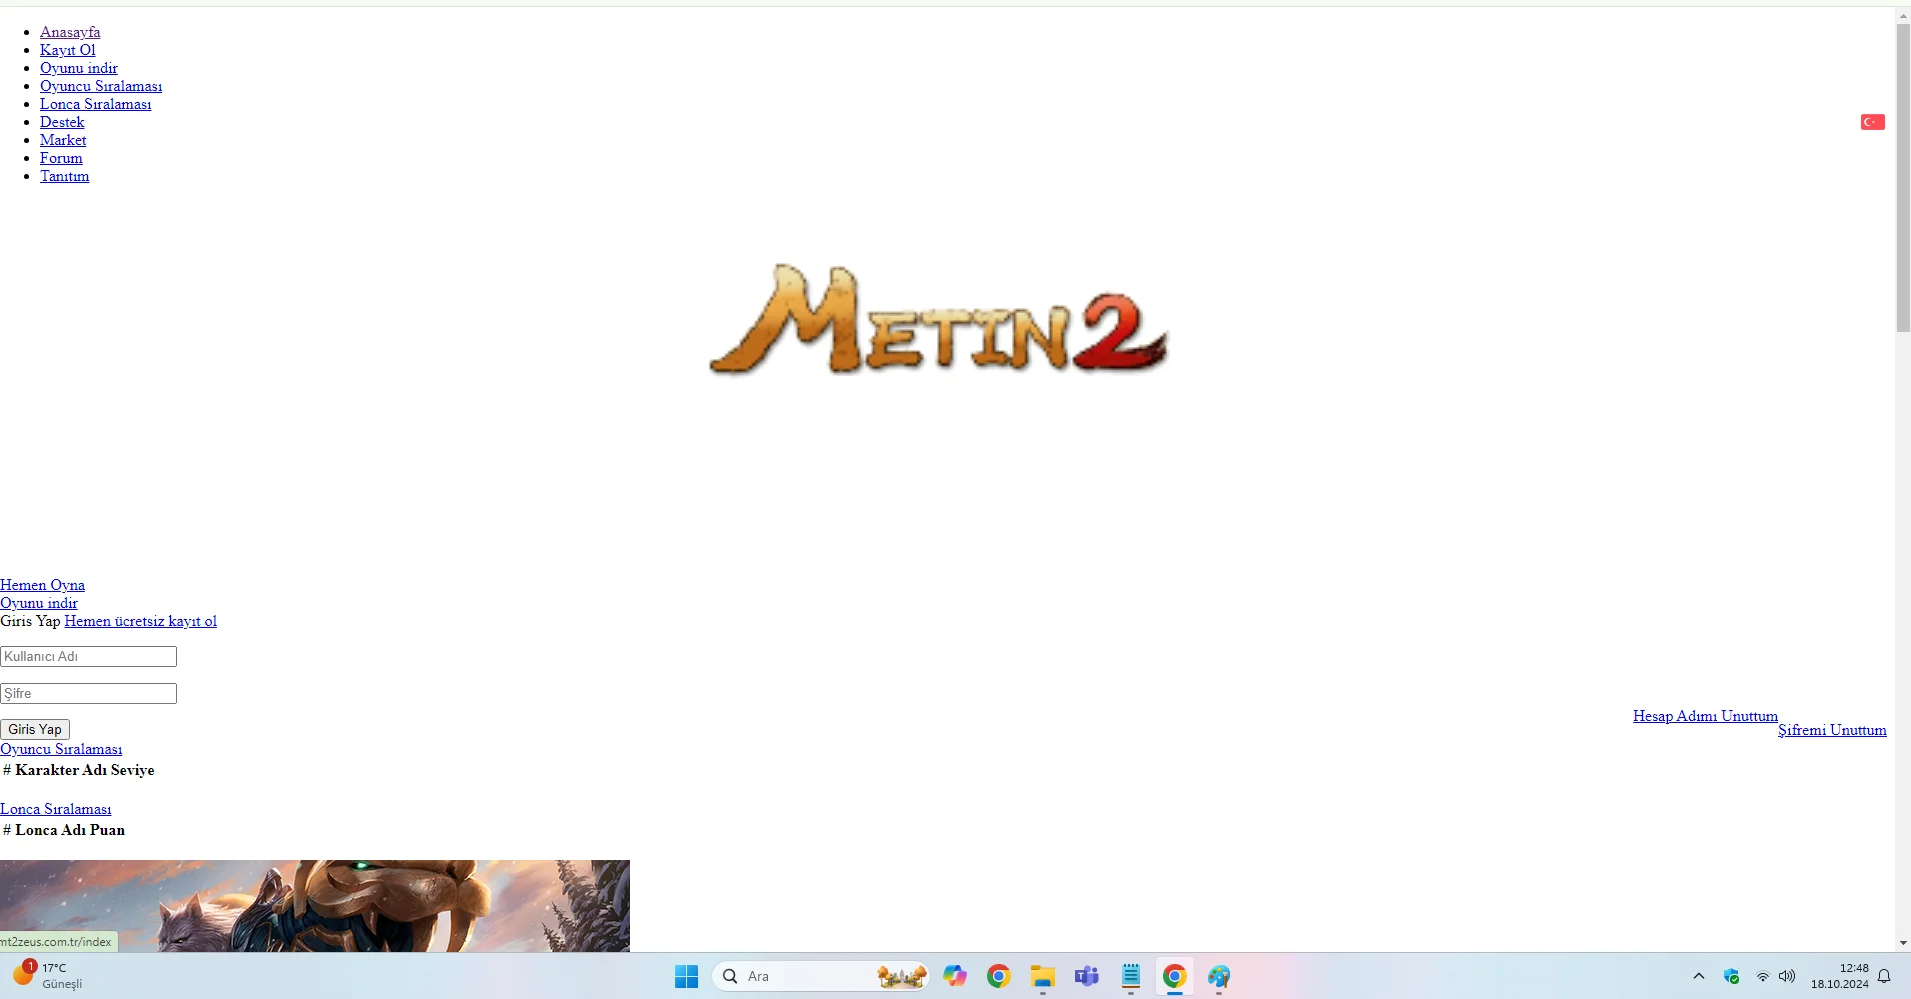
Task: Go to Anasayfa in the navigation list
Action: (70, 32)
